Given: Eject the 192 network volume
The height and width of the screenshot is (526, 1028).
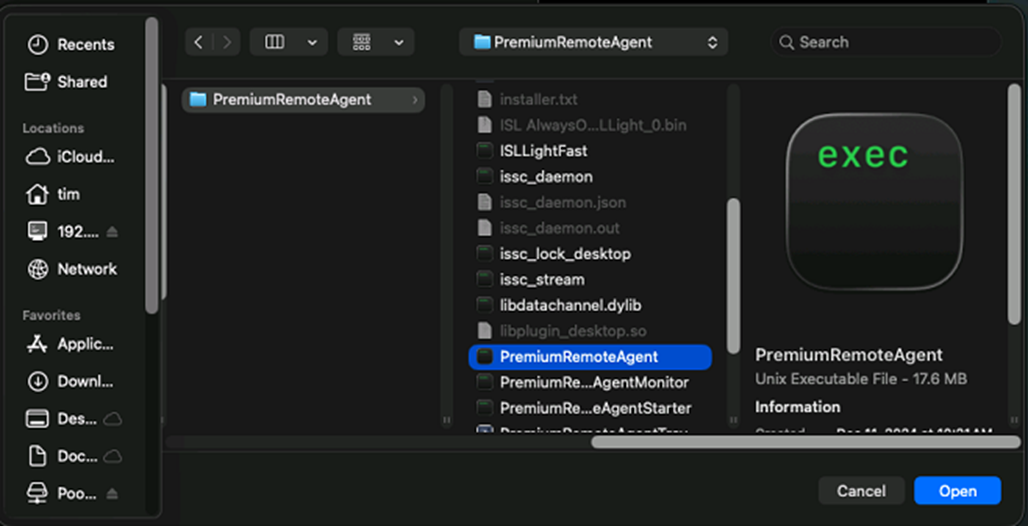Looking at the screenshot, I should pos(112,232).
